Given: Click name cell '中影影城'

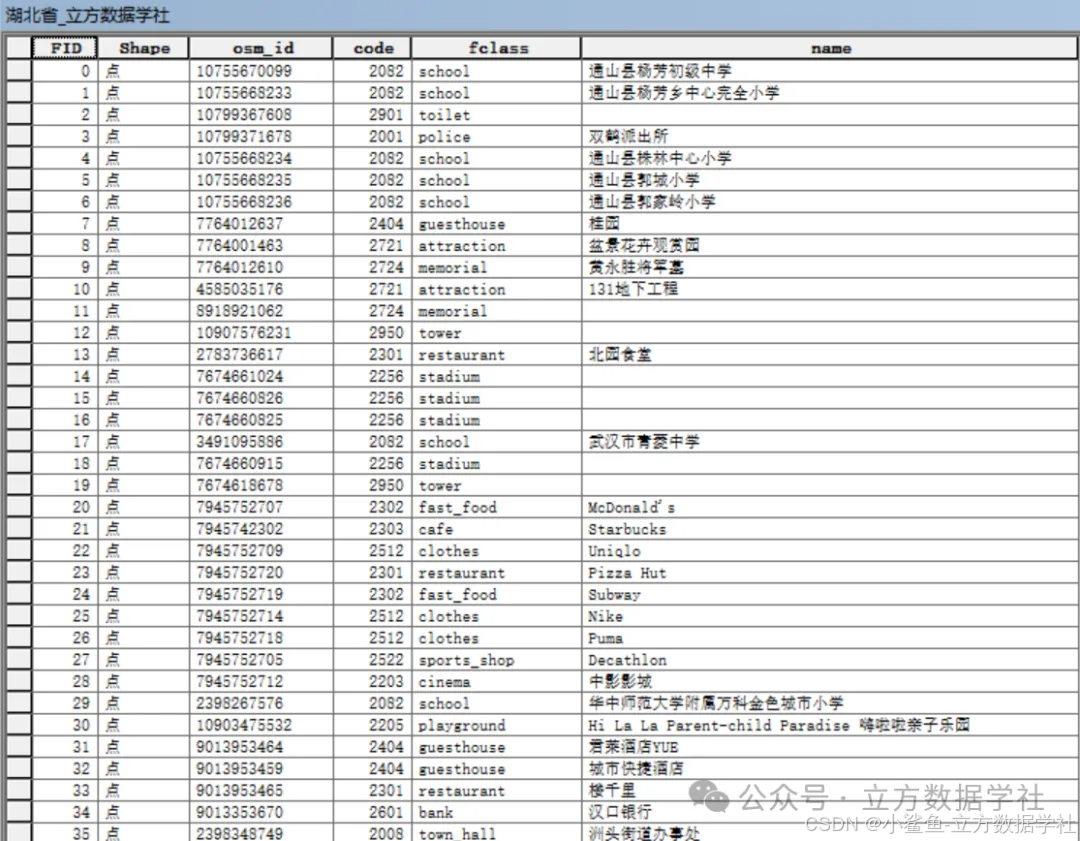Looking at the screenshot, I should pyautogui.click(x=829, y=682).
